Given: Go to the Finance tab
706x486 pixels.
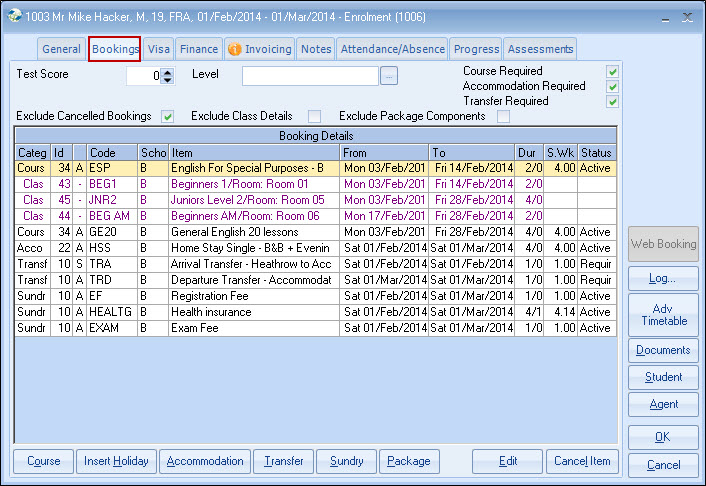Looking at the screenshot, I should pyautogui.click(x=199, y=49).
